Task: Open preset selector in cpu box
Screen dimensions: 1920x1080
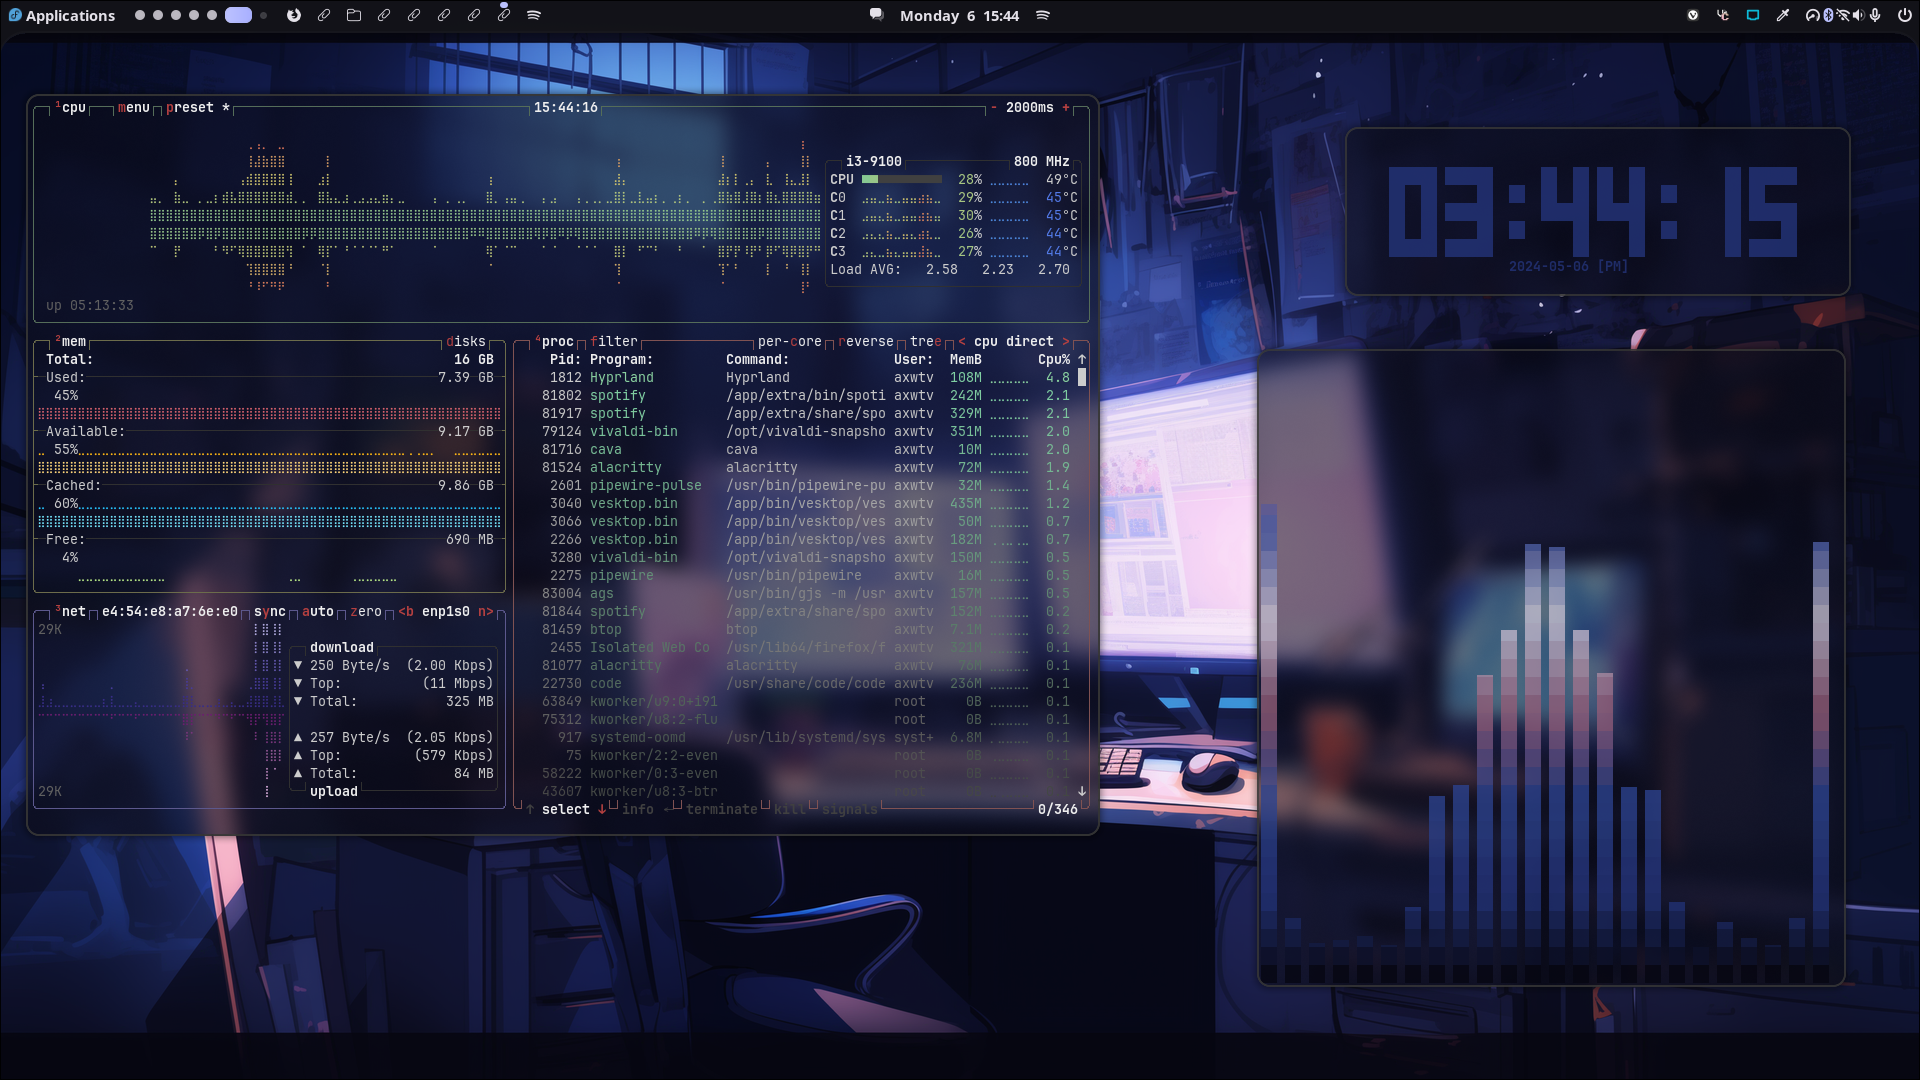Action: click(x=190, y=107)
